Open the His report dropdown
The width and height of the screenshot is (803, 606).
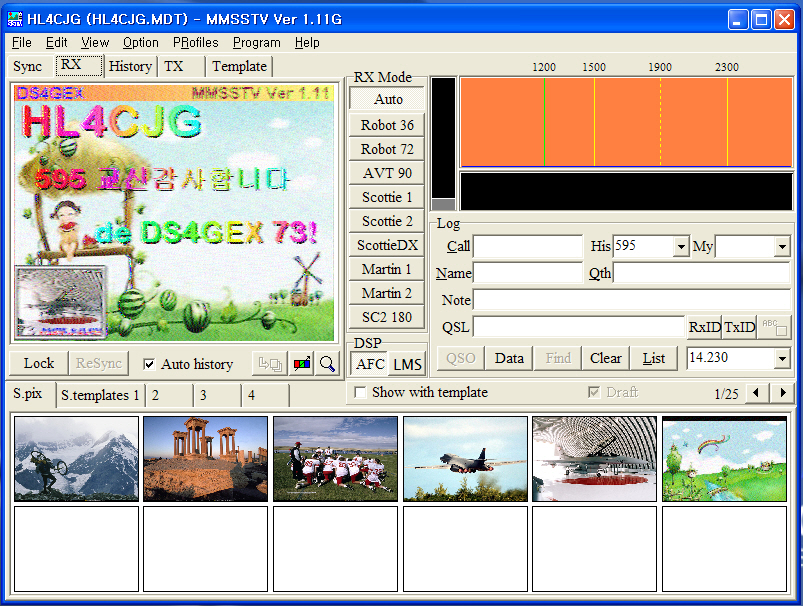point(681,247)
